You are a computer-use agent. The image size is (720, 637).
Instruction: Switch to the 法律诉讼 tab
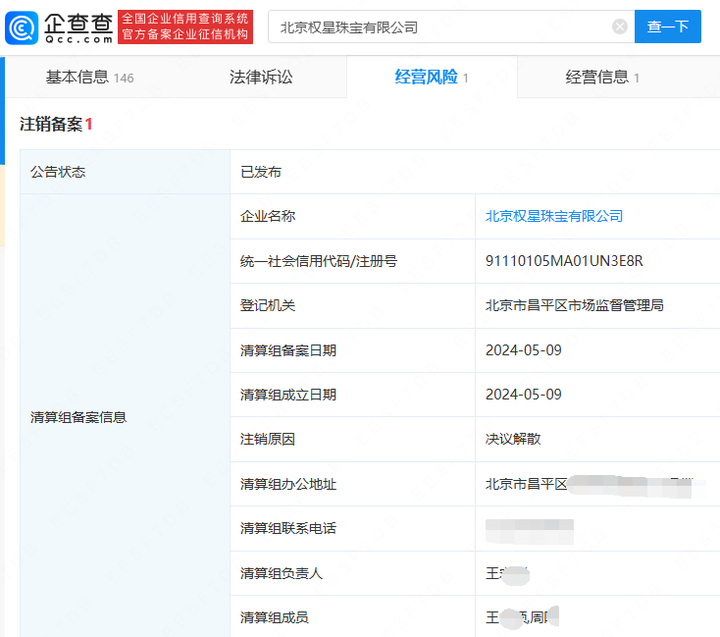tap(261, 77)
